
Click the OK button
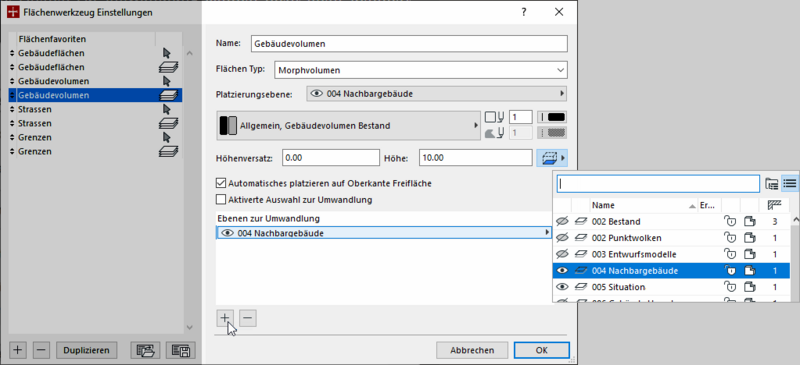541,350
